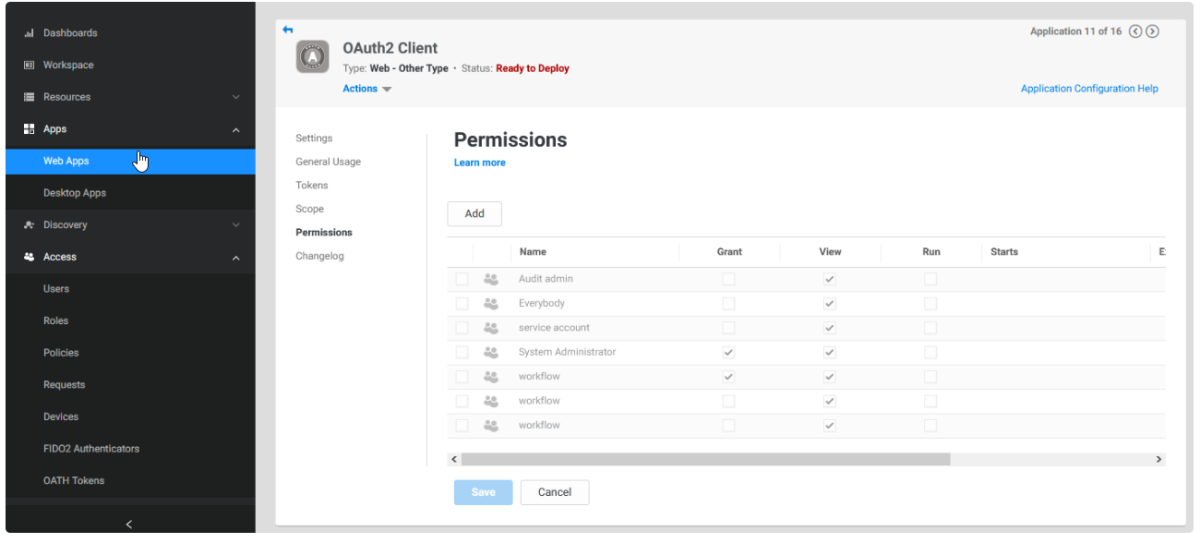Select the row checkbox for service account
Image resolution: width=1200 pixels, height=543 pixels.
(x=461, y=328)
